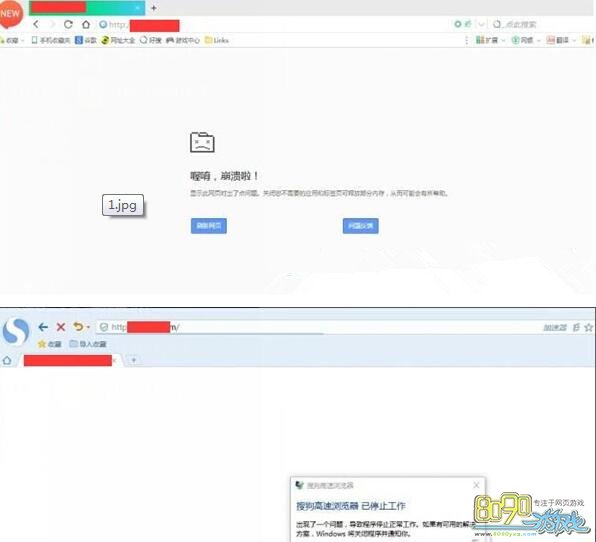Reload the crashed page in top browser

point(68,24)
